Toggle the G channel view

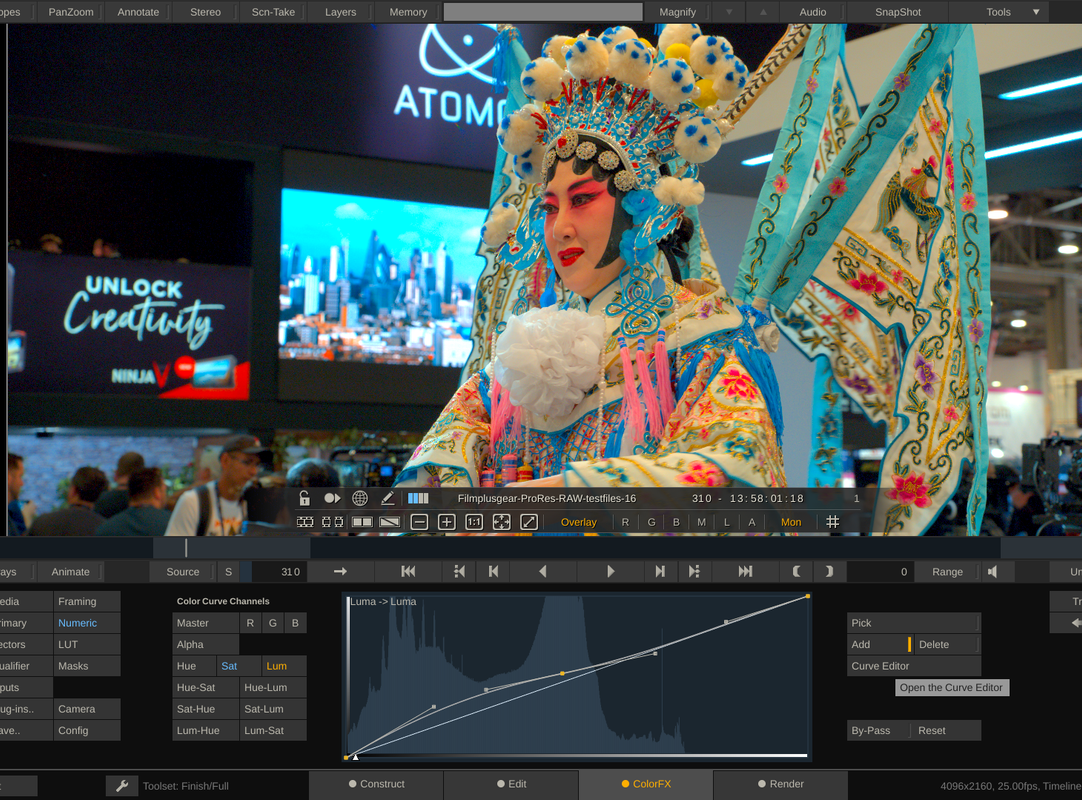(651, 523)
